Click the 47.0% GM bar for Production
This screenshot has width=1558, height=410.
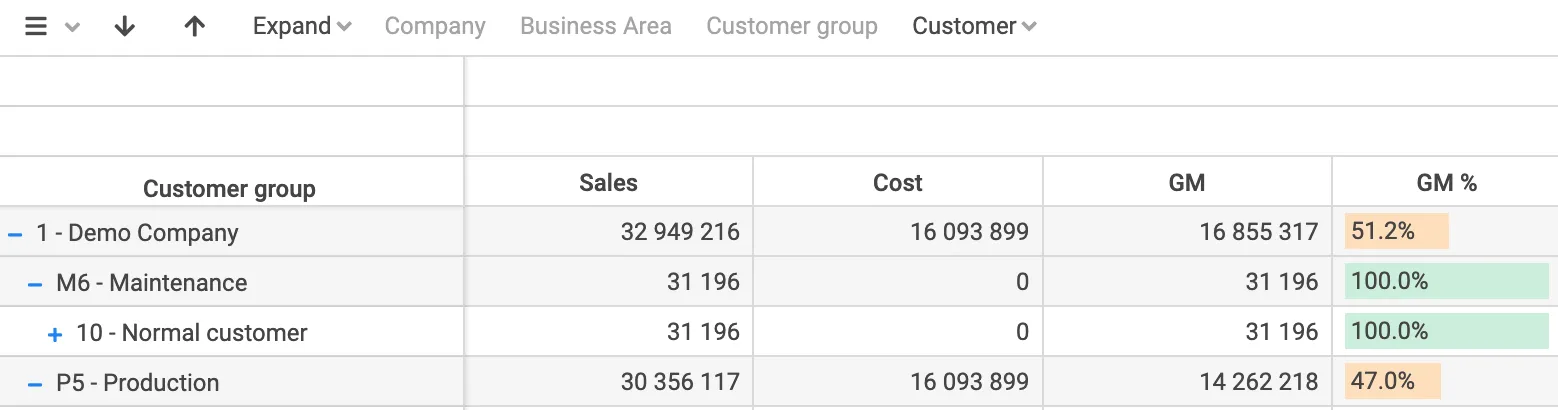[x=1392, y=382]
